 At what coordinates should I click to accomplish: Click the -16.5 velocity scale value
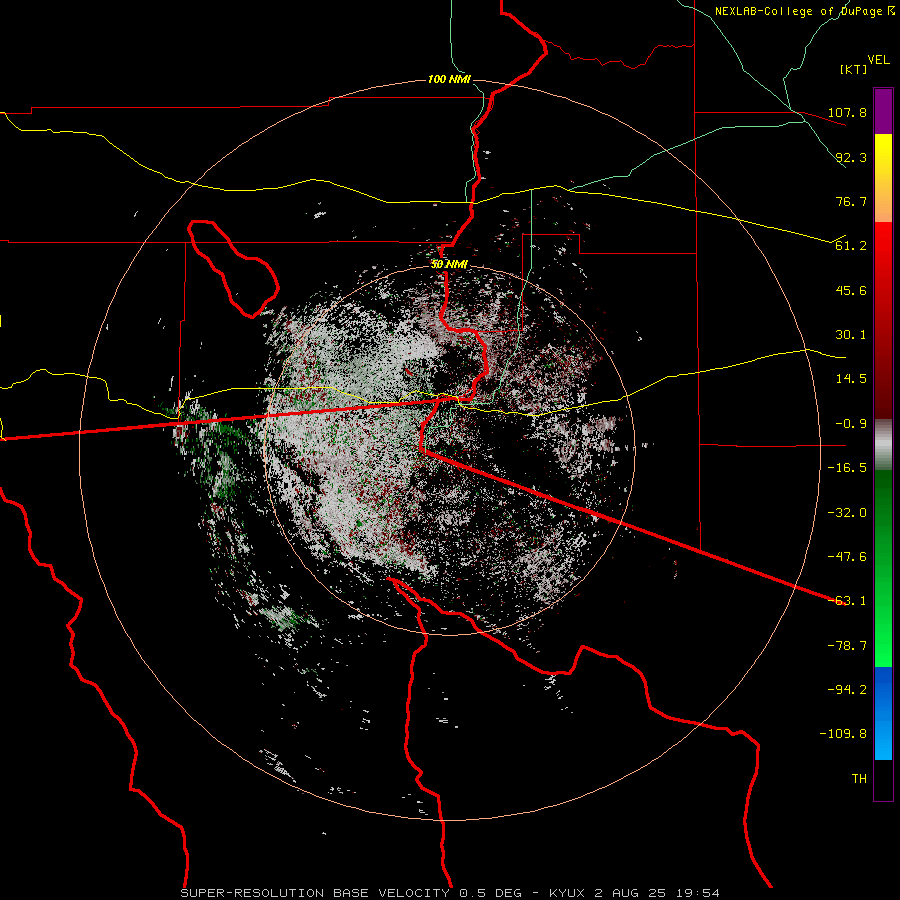point(847,467)
